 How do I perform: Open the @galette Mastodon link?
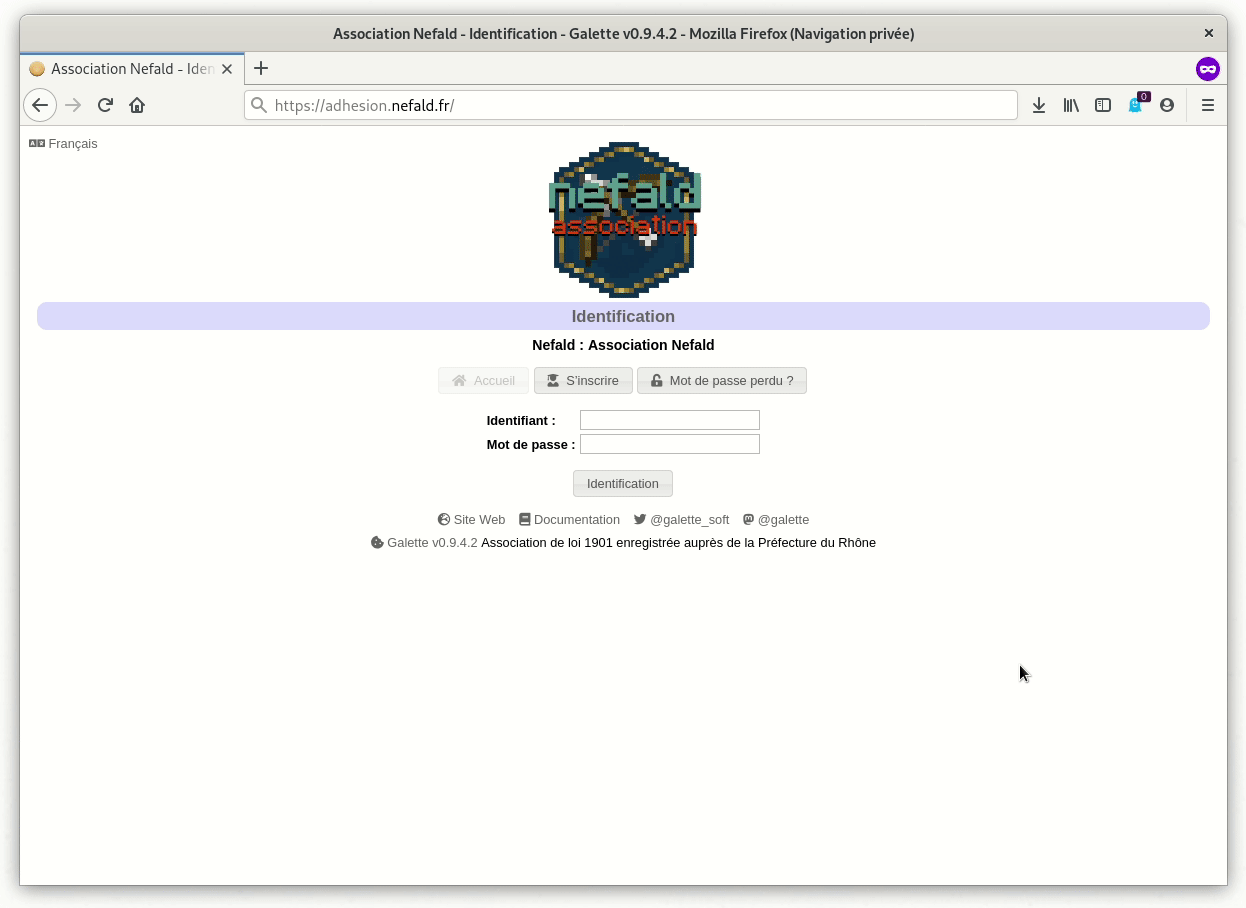tap(776, 520)
